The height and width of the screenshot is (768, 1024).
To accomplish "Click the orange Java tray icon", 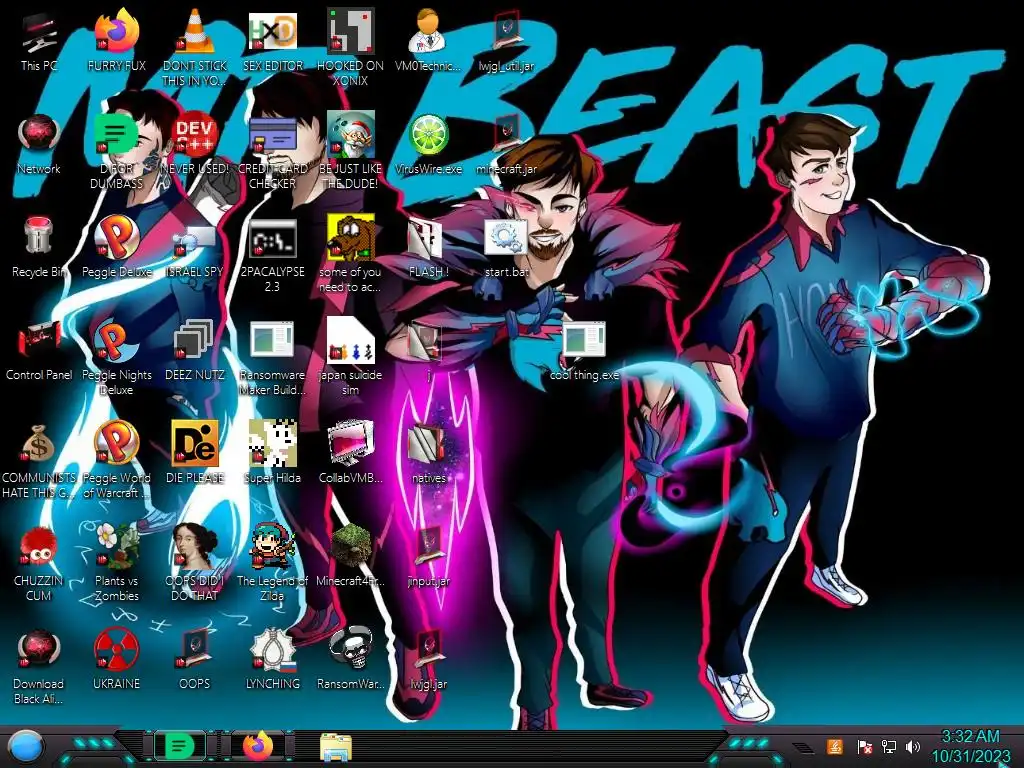I will [835, 746].
